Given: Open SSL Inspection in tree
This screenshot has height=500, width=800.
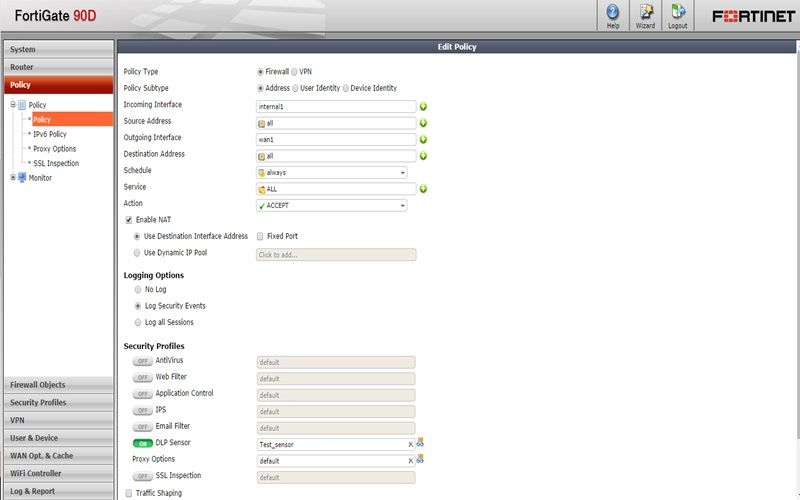Looking at the screenshot, I should tap(56, 163).
